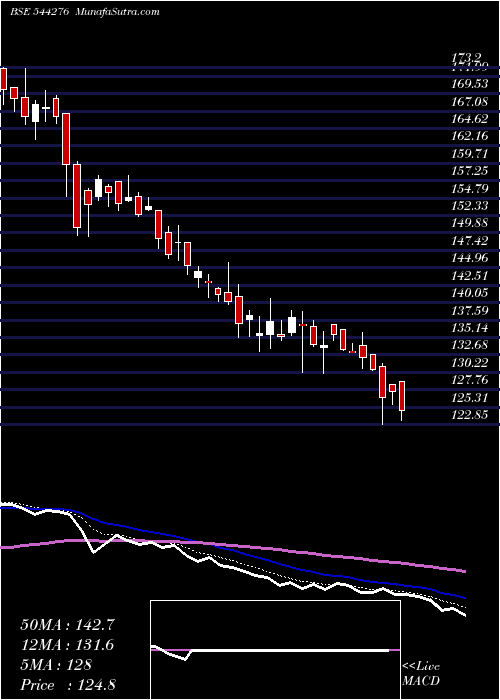Click the 147.42 price axis label
Screen dimensions: 500x700
click(470, 242)
